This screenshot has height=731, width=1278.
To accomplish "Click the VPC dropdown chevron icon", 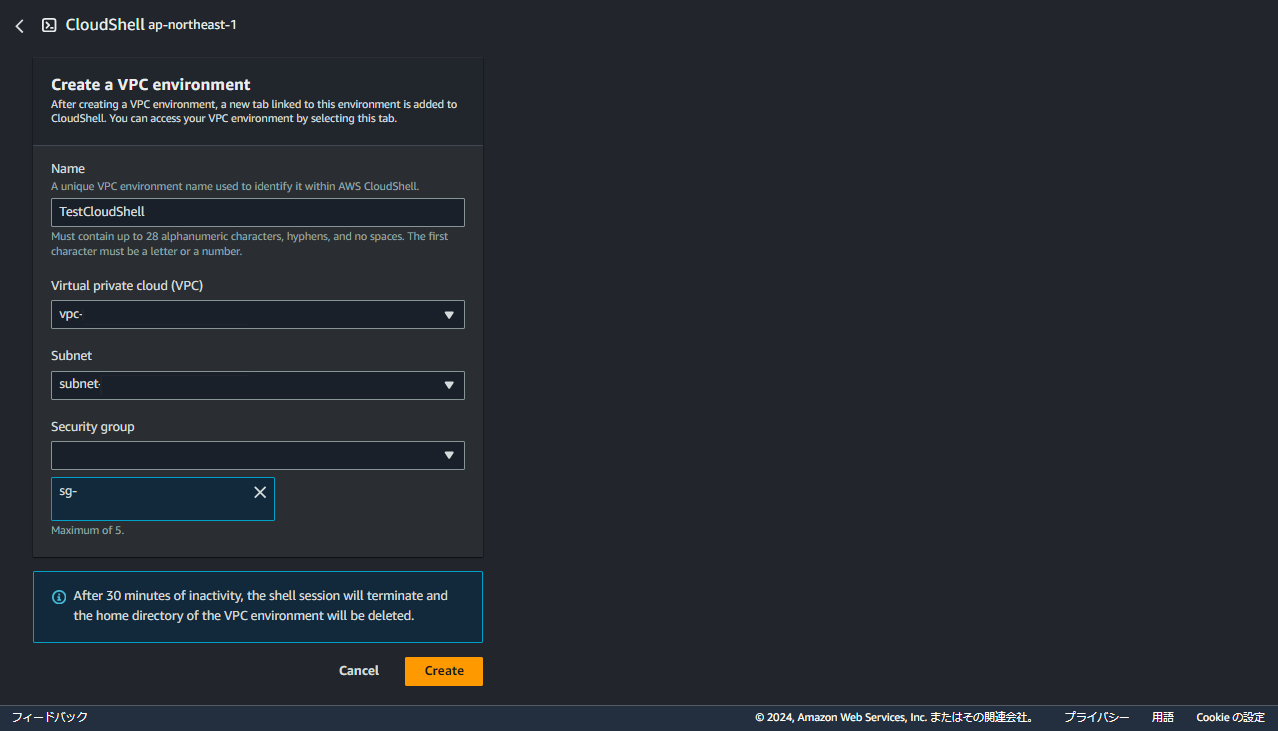I will click(x=449, y=314).
